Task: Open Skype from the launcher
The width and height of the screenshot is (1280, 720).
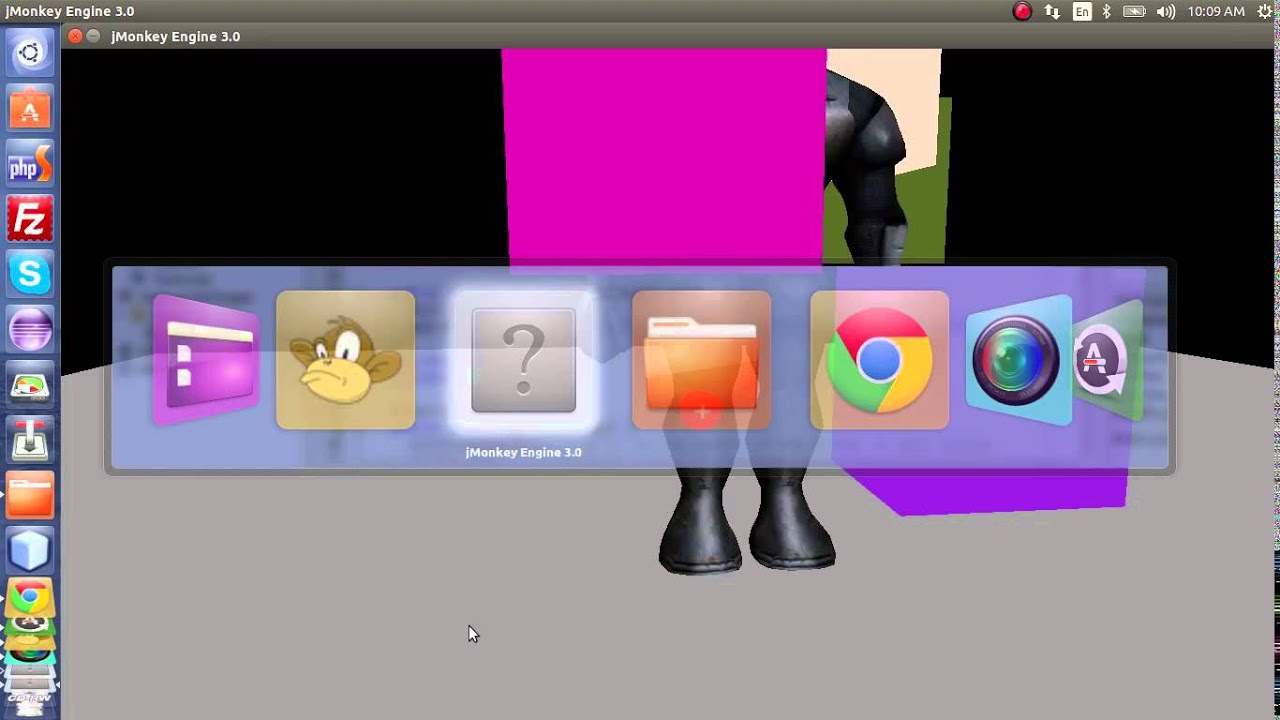Action: [30, 273]
